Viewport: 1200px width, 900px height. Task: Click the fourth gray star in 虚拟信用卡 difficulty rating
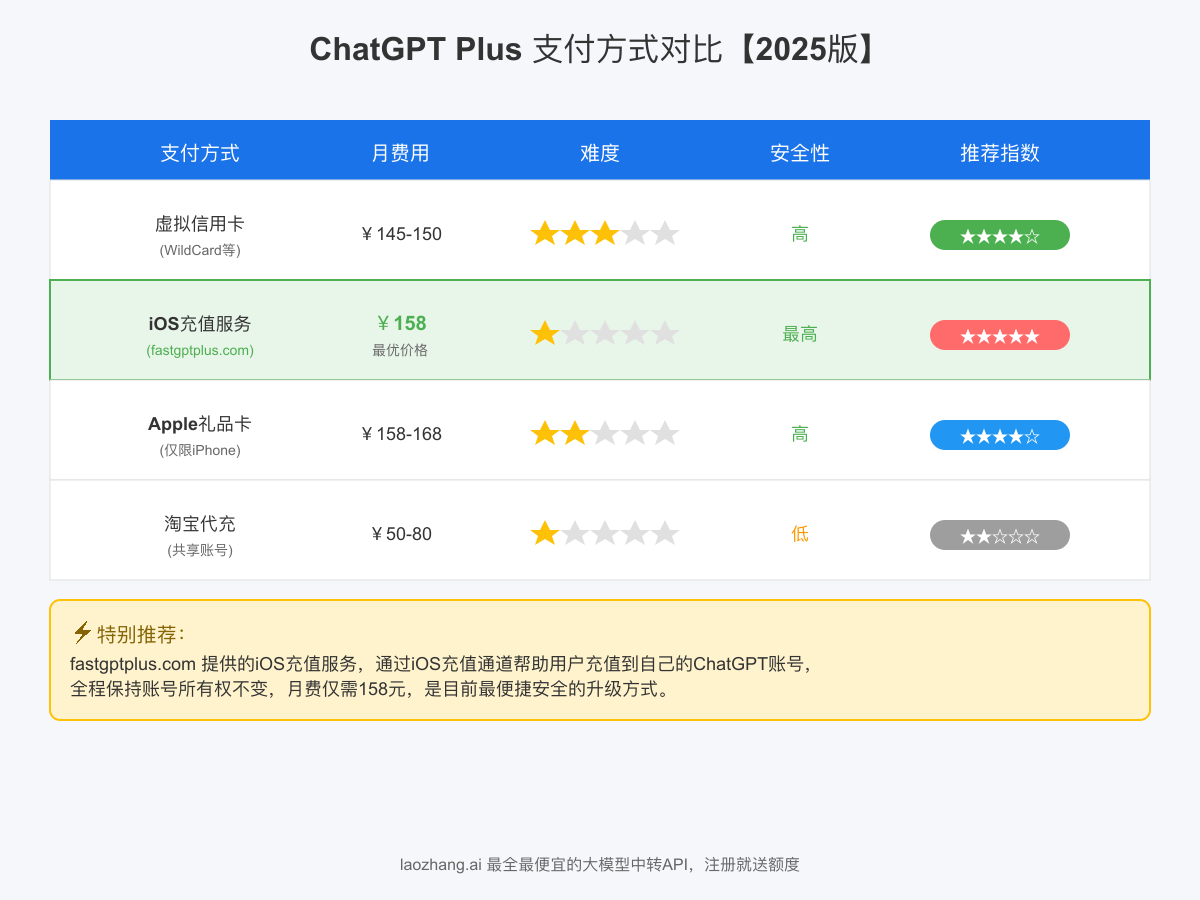(x=635, y=233)
